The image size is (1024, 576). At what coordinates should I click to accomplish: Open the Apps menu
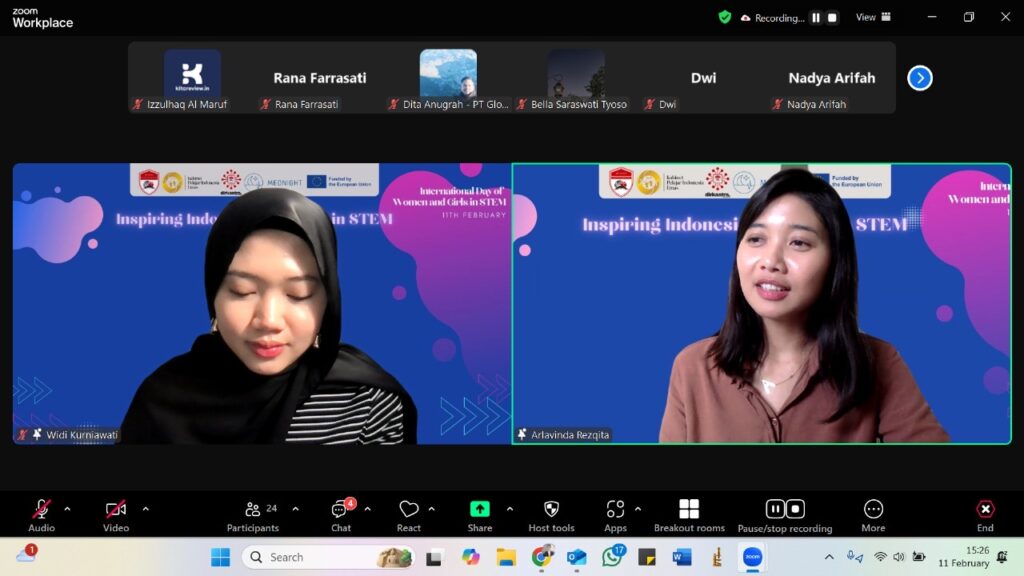(x=615, y=515)
